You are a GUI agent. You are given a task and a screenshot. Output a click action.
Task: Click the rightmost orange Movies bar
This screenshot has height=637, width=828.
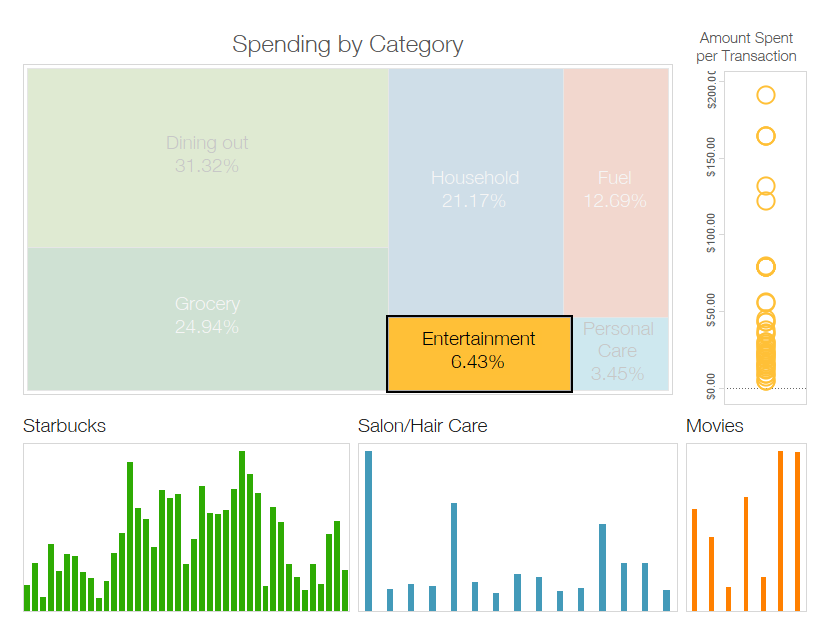797,530
